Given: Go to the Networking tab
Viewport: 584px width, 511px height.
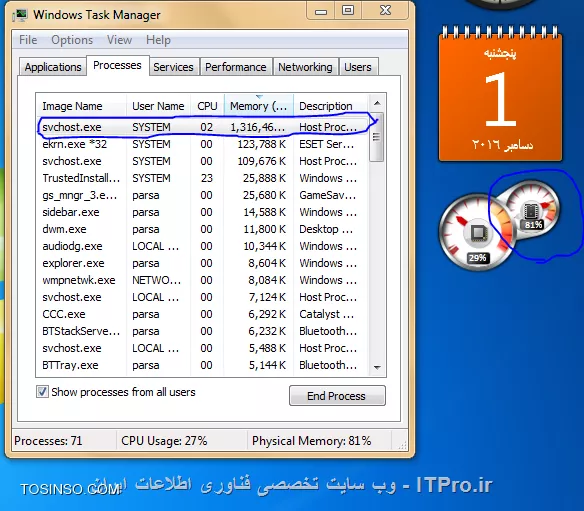Looking at the screenshot, I should point(305,67).
